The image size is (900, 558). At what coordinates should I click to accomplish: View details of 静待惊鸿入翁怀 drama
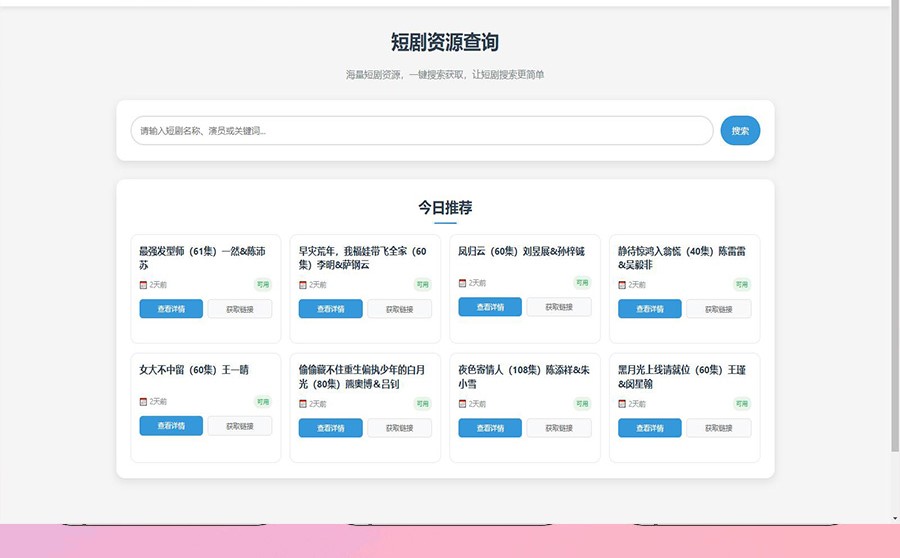(649, 309)
